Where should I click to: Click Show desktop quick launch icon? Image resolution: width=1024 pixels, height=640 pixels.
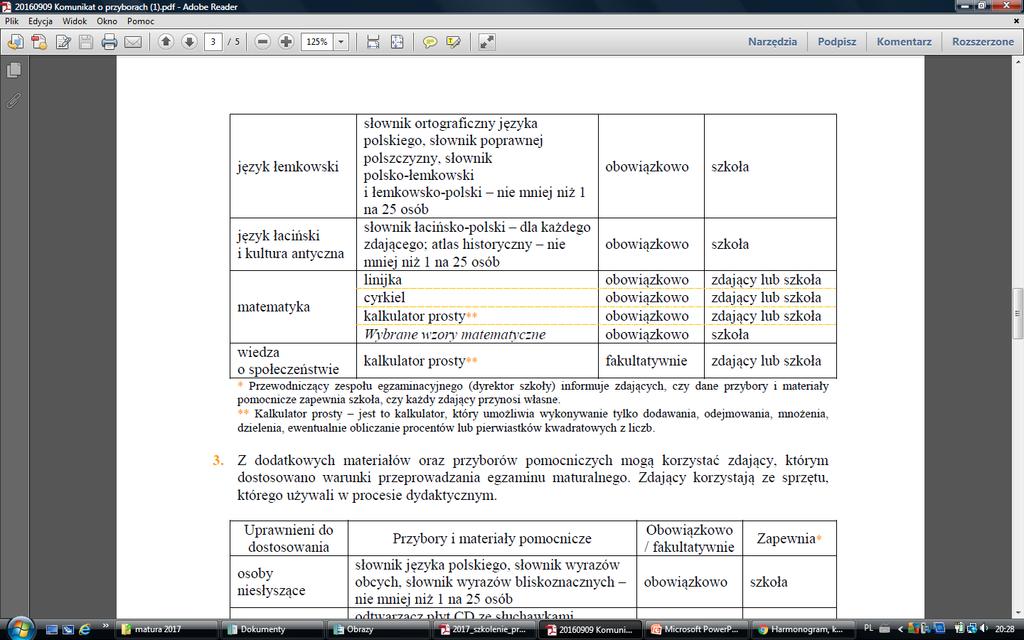(x=52, y=630)
